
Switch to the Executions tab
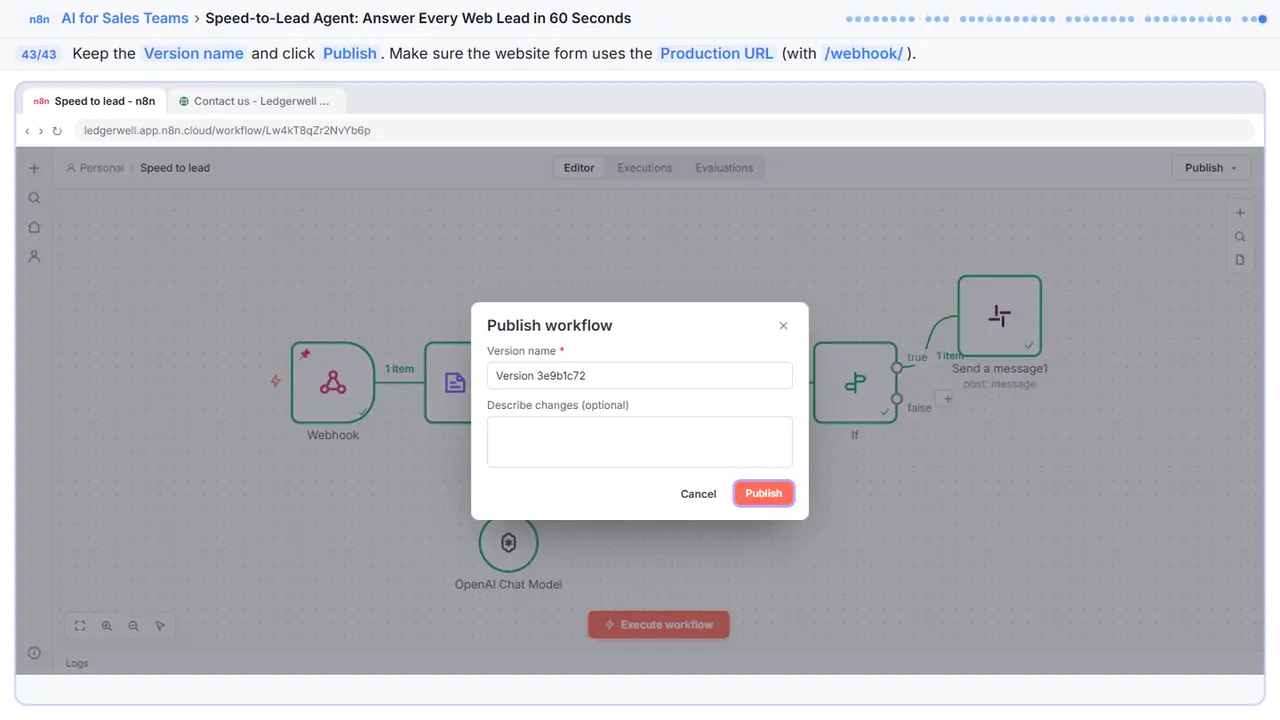tap(645, 168)
